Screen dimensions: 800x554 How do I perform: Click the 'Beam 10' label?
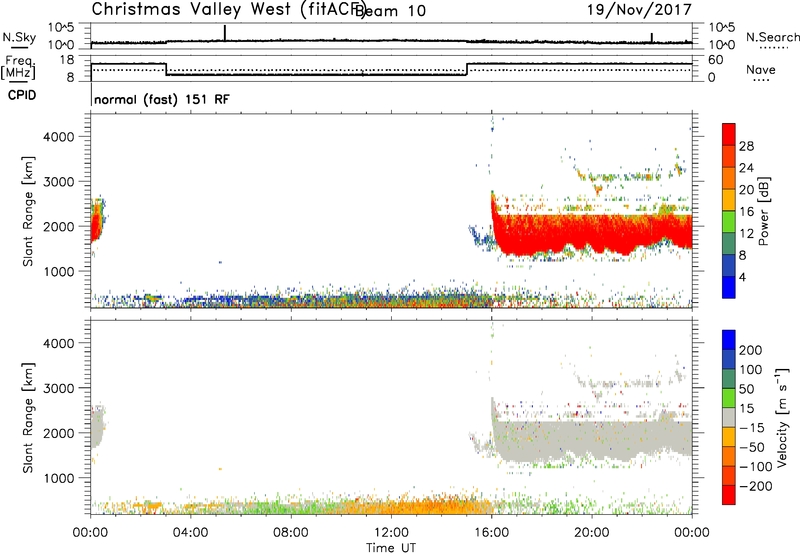(391, 11)
